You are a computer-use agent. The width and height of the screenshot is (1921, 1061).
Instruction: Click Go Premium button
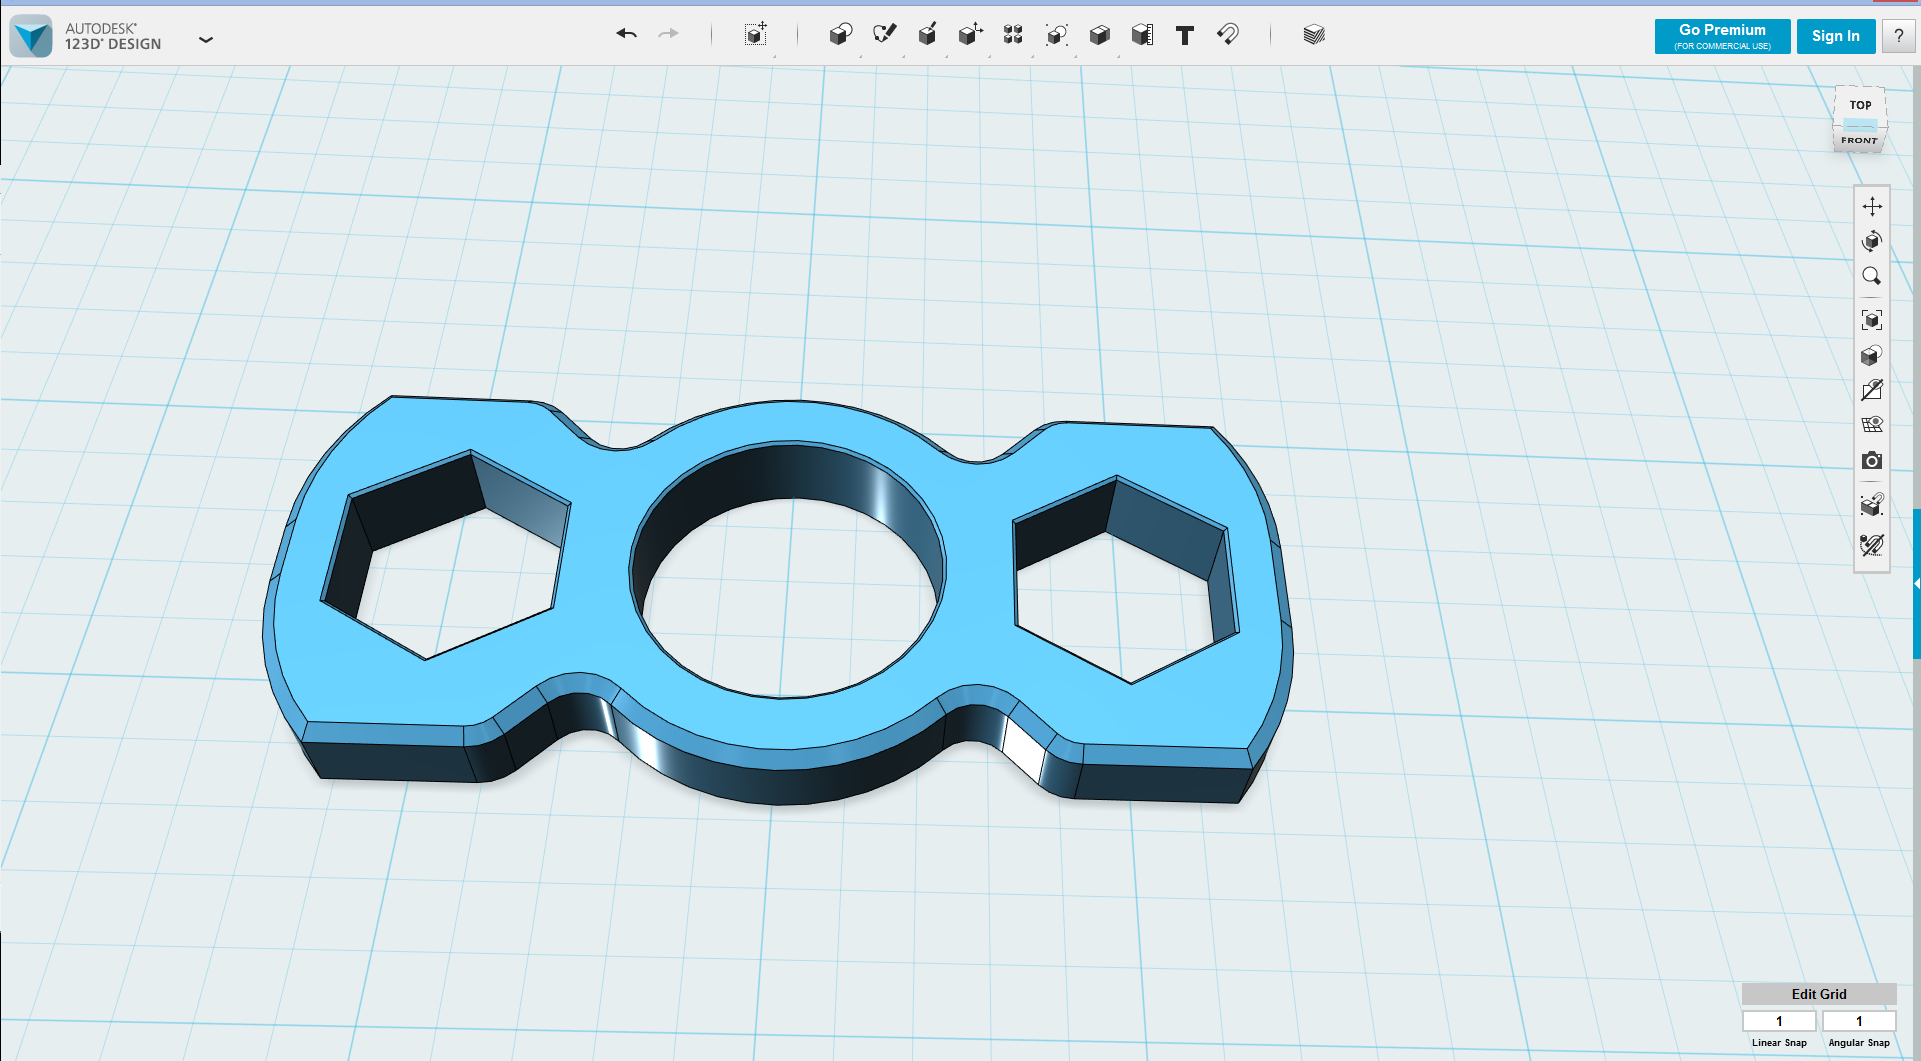pyautogui.click(x=1722, y=36)
